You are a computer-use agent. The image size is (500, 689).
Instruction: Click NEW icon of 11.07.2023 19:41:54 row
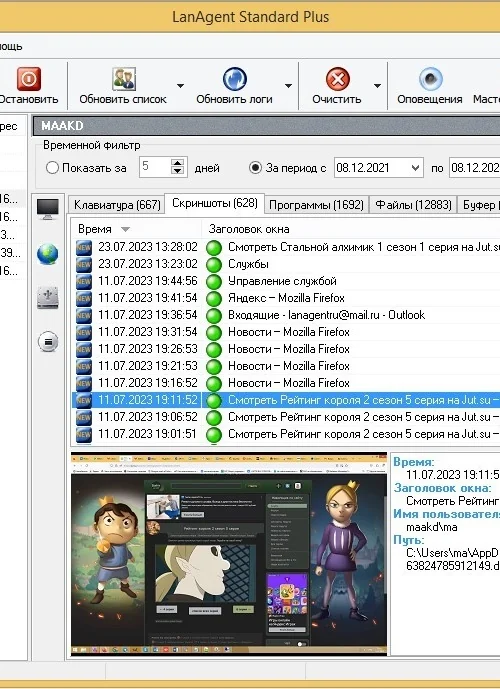point(83,299)
